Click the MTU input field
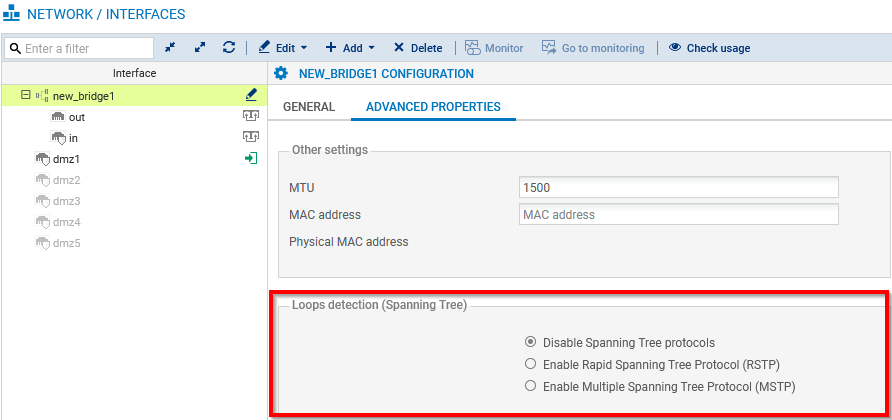This screenshot has height=420, width=892. point(678,187)
